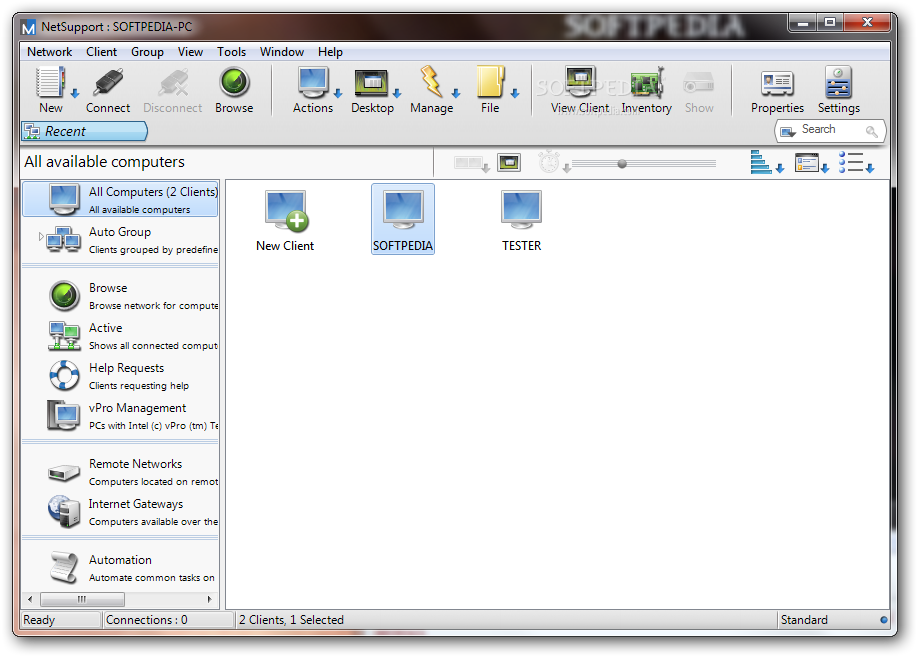The height and width of the screenshot is (657, 918).
Task: Expand the Auto Group tree node
Action: coord(40,237)
